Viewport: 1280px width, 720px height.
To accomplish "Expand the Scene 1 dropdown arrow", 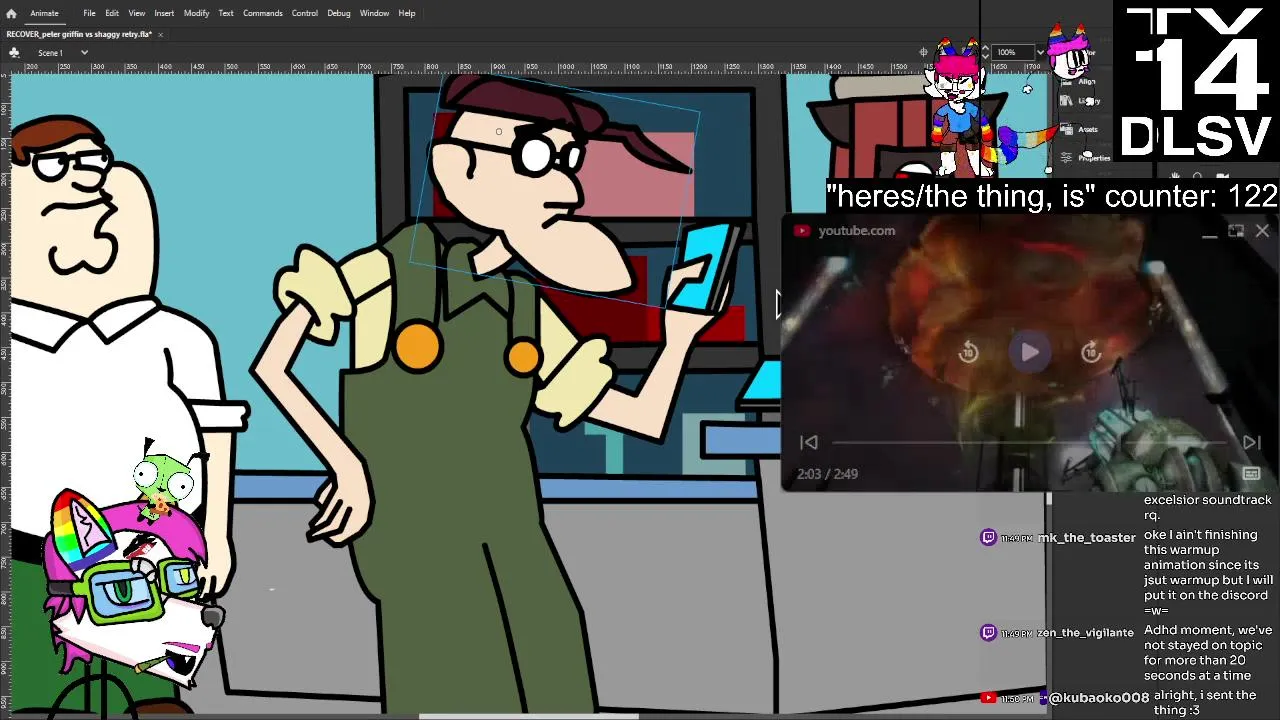I will 84,52.
